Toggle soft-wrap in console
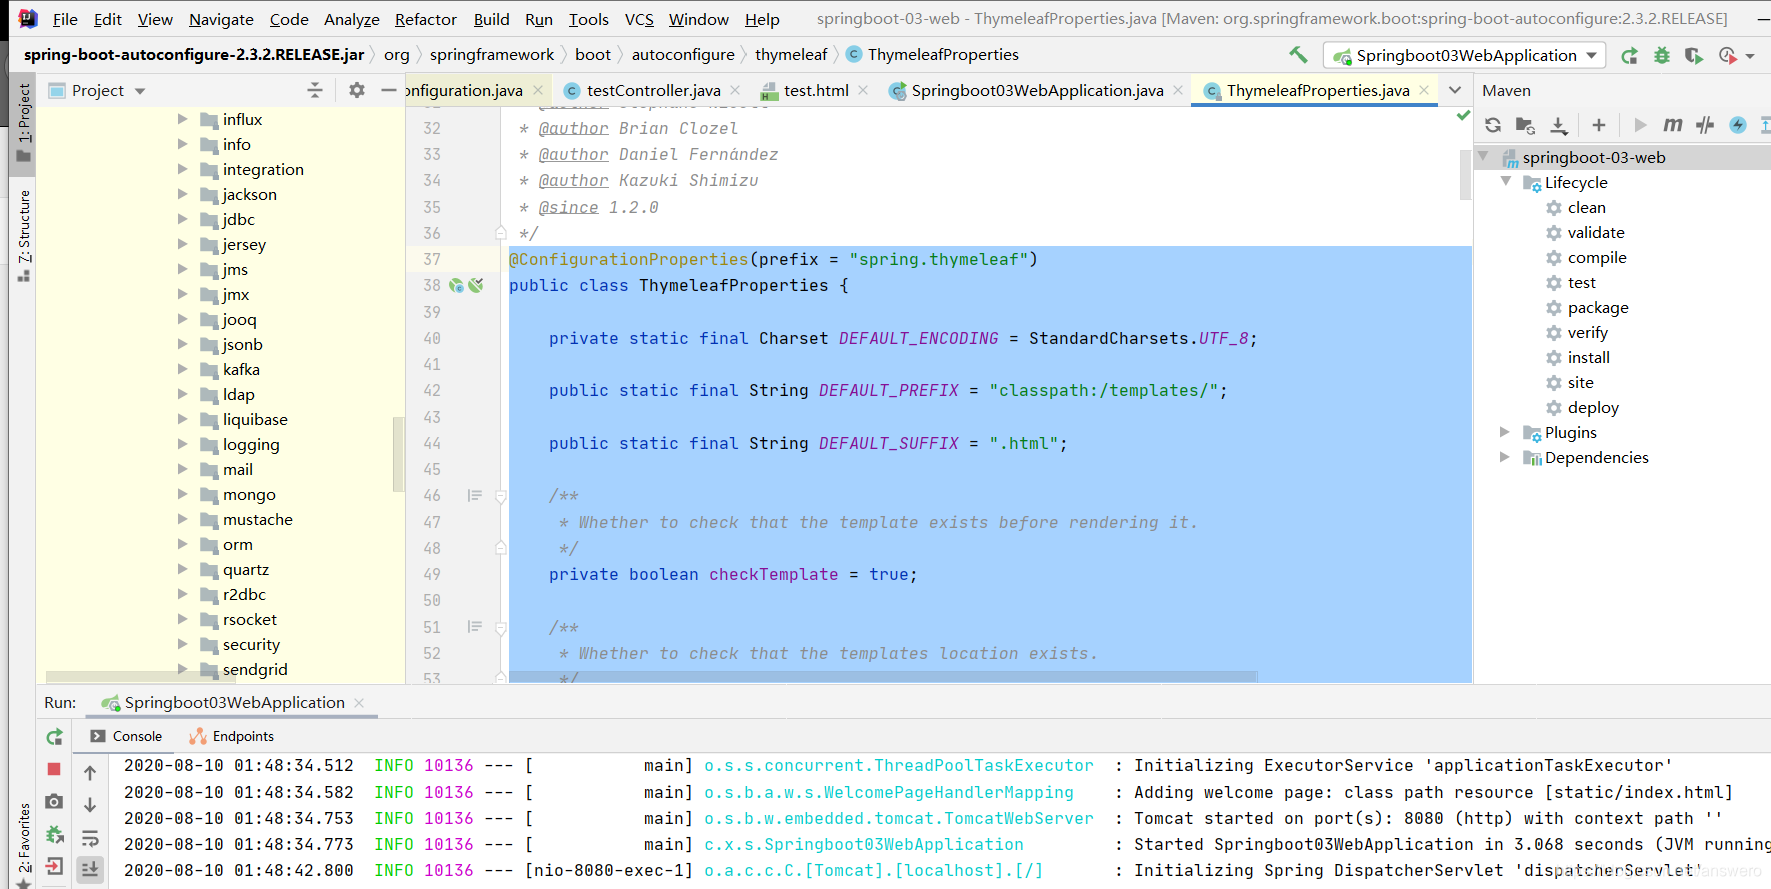Screen dimensions: 1771x889 (90, 838)
